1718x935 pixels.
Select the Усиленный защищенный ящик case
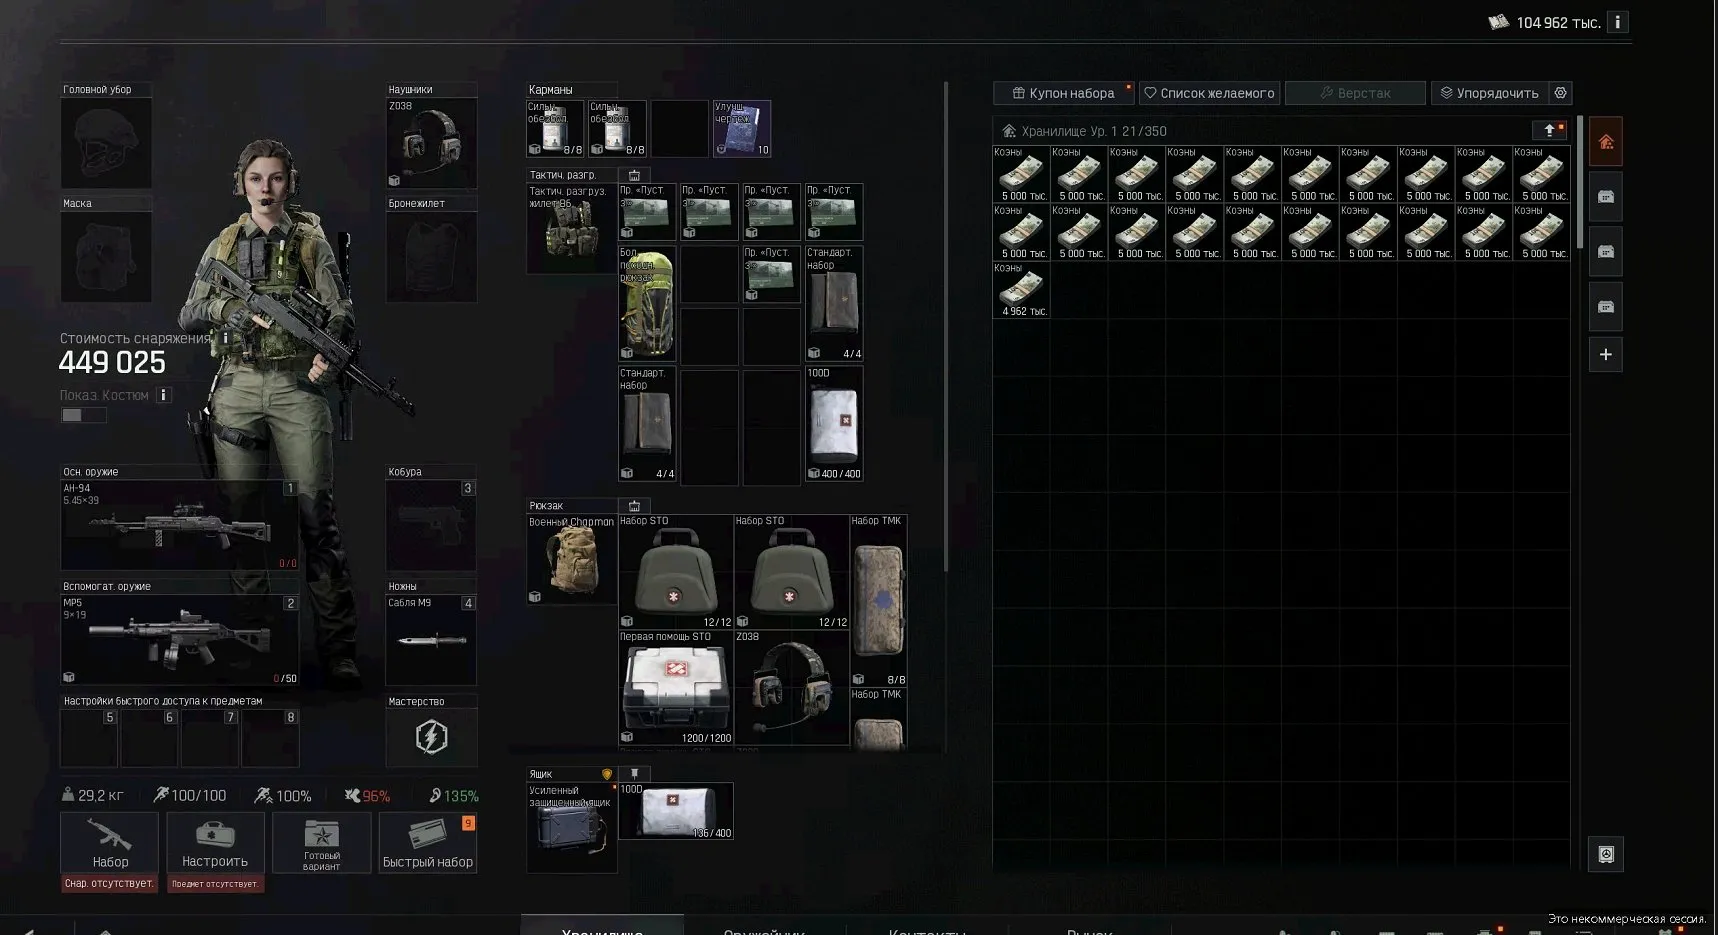pyautogui.click(x=571, y=828)
